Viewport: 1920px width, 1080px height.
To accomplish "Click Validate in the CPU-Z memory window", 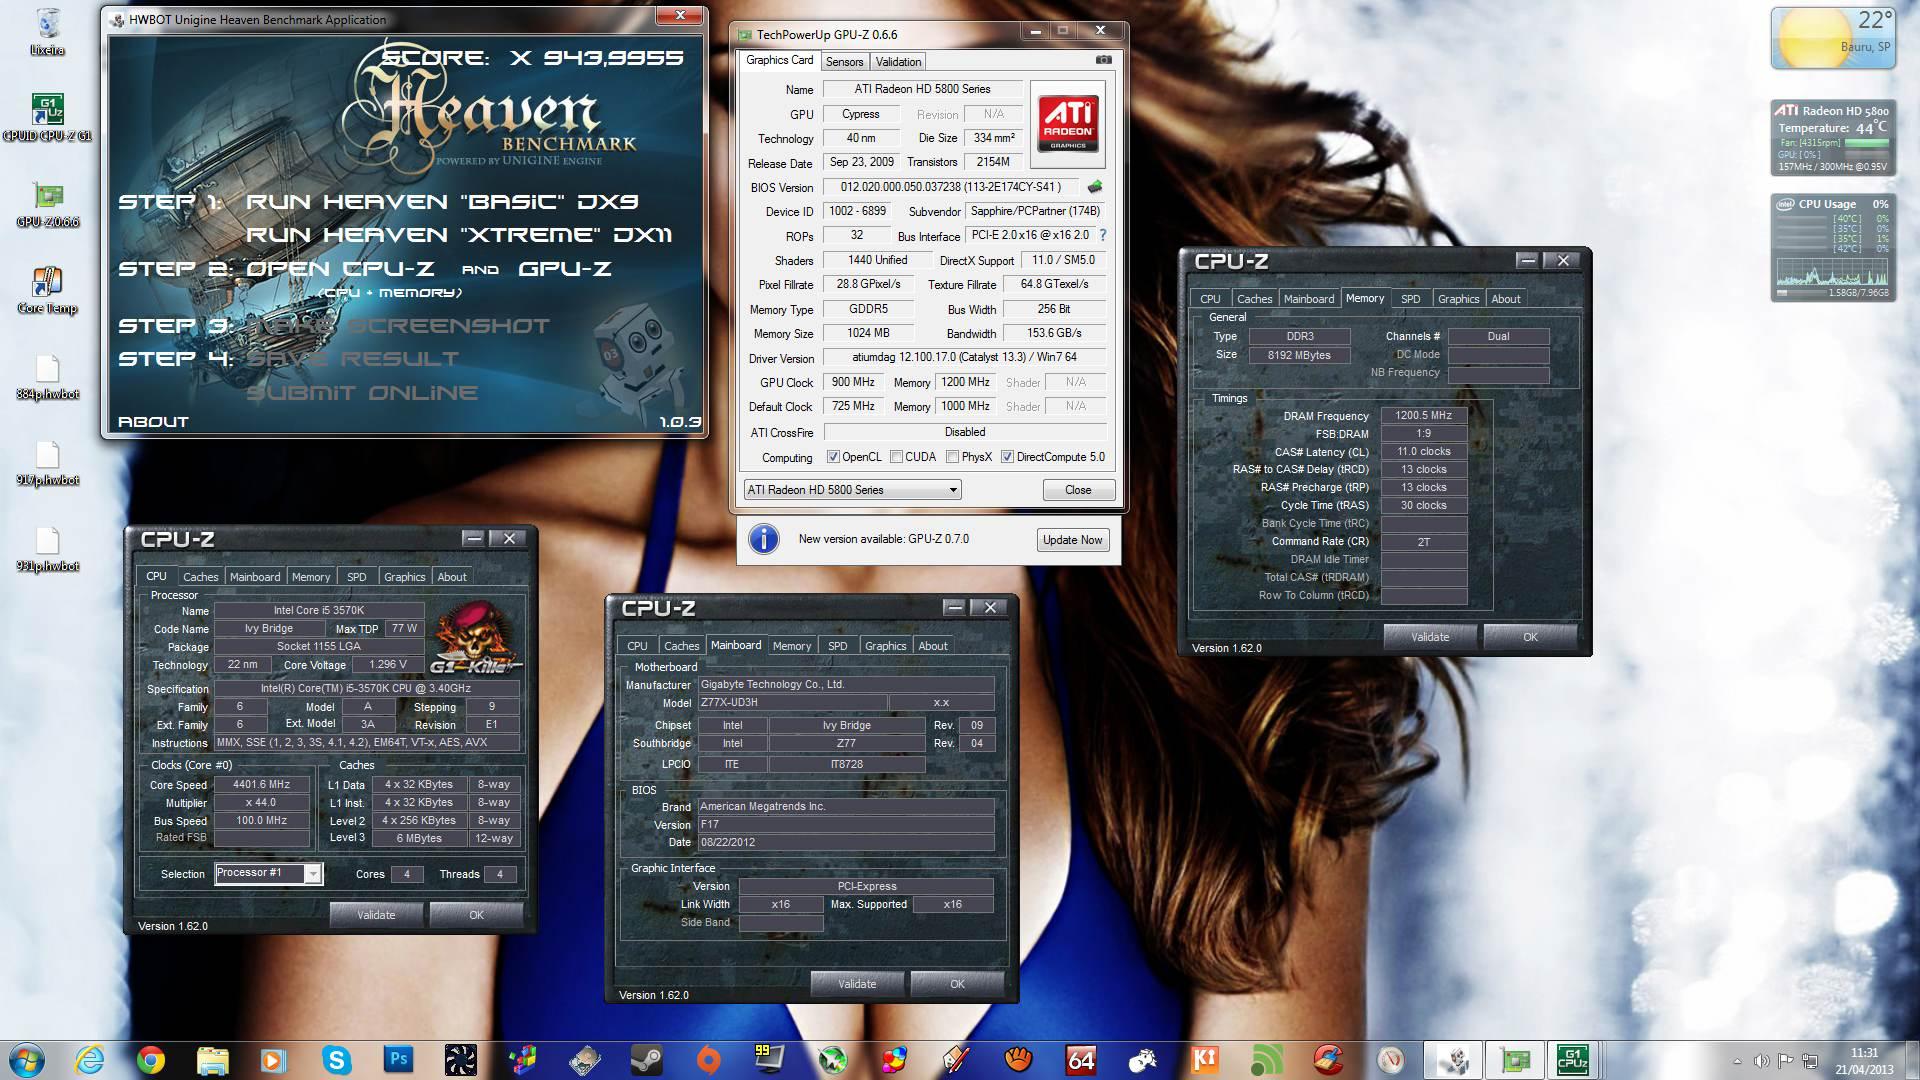I will [x=1429, y=637].
